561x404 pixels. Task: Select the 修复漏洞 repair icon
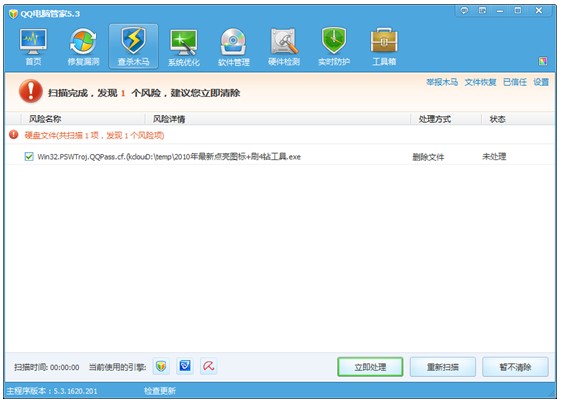click(x=83, y=46)
